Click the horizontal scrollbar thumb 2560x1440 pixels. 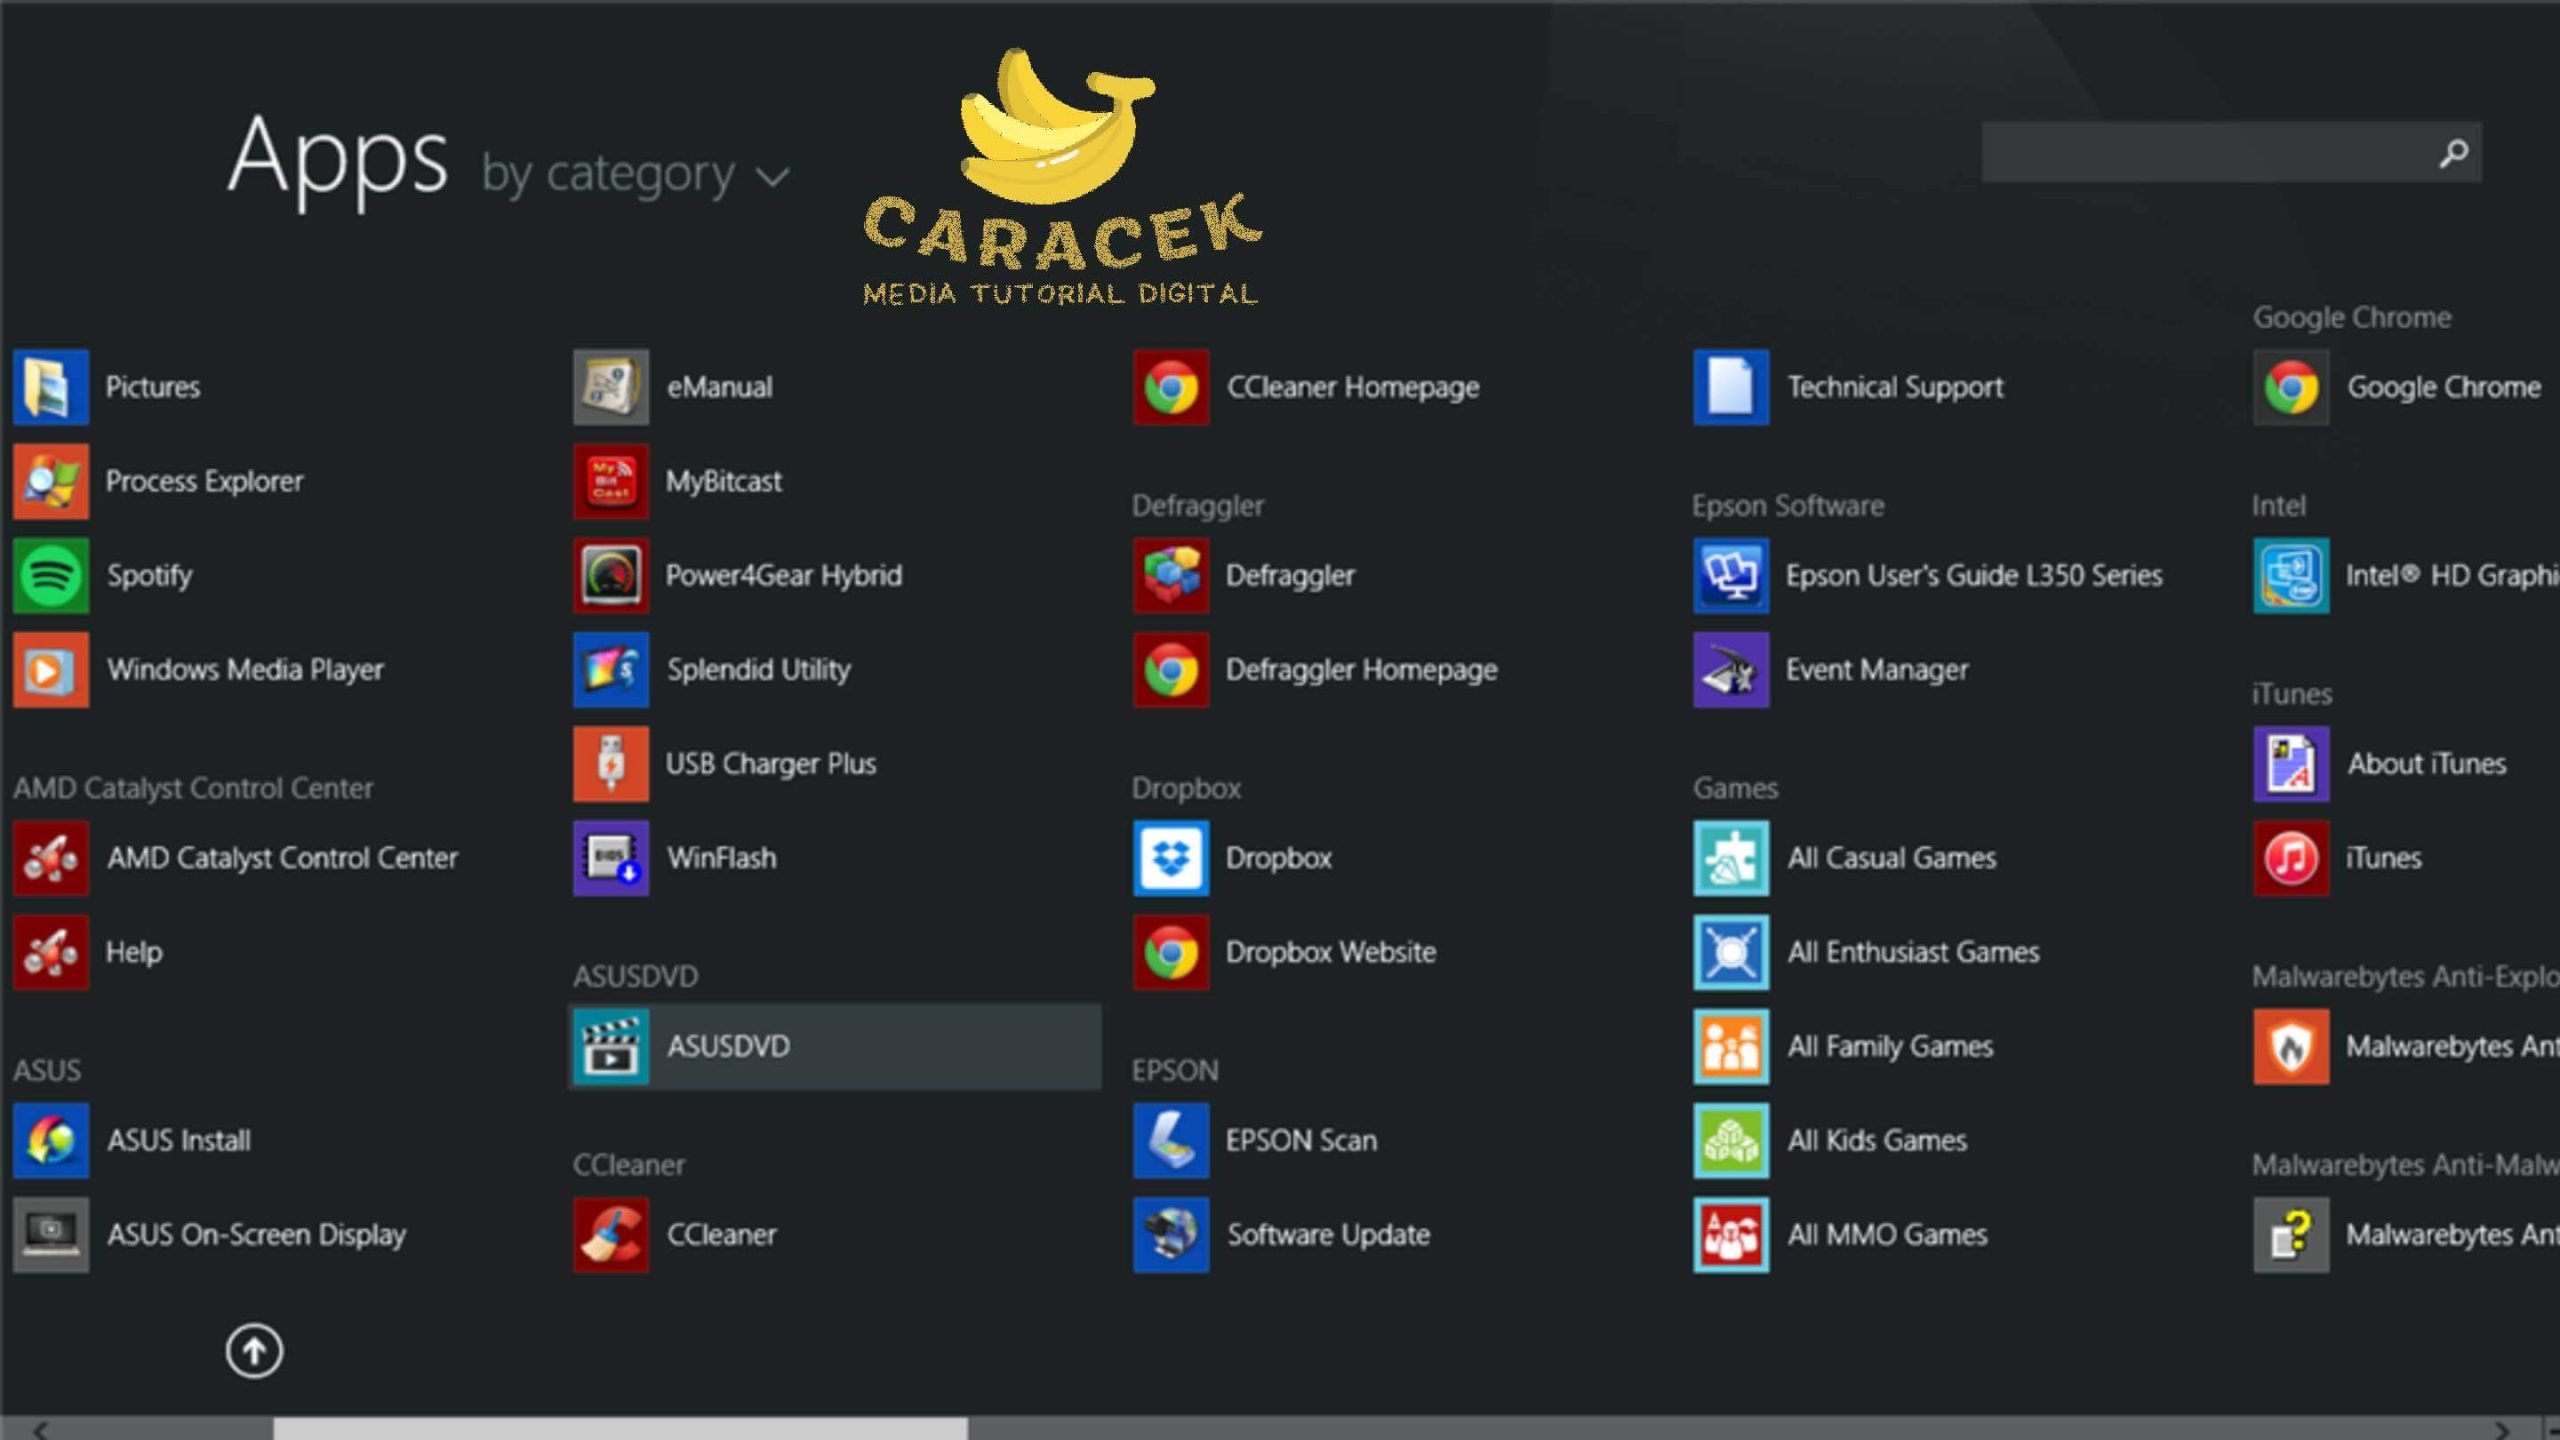[620, 1428]
